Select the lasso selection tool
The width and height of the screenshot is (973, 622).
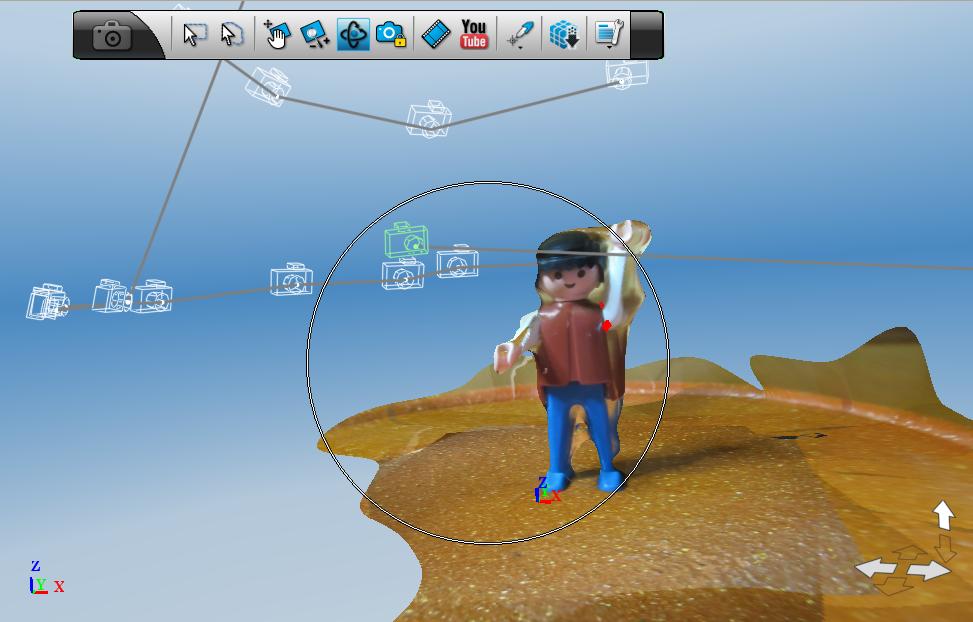(x=231, y=34)
